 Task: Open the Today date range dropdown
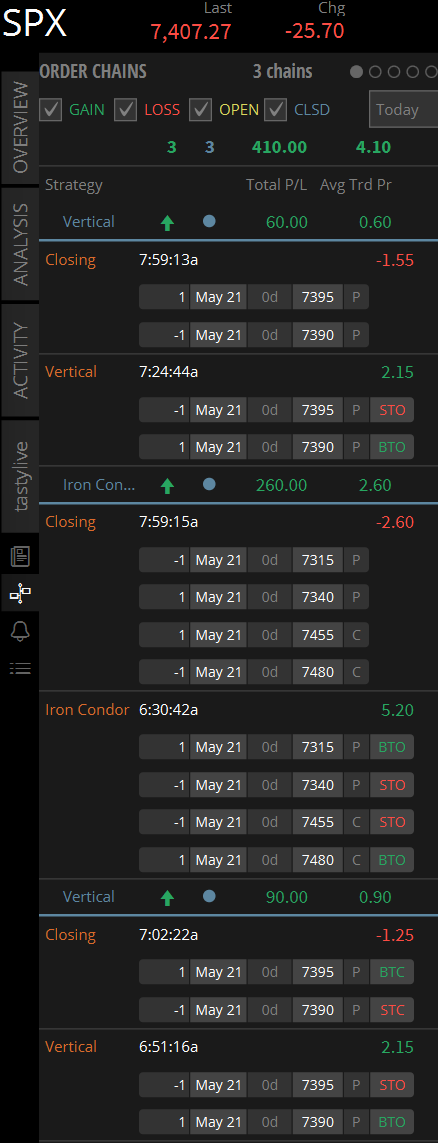(x=404, y=109)
